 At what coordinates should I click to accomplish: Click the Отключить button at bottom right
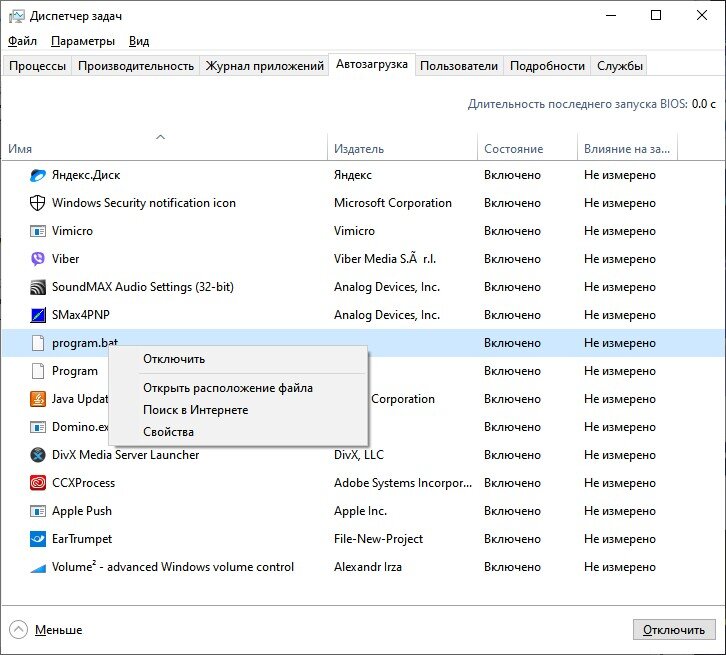click(x=674, y=630)
